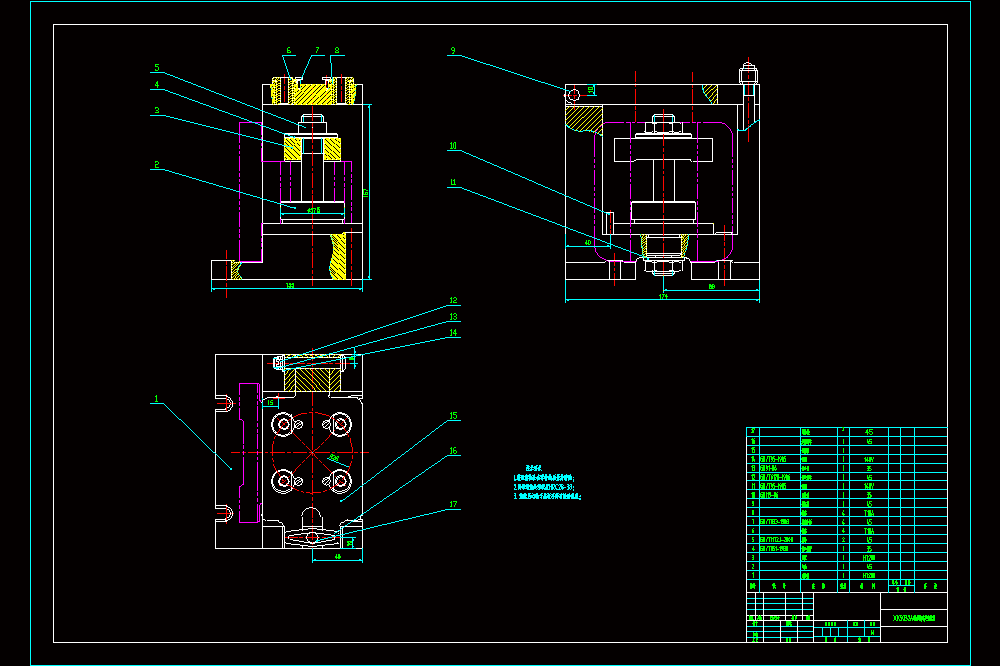Select the 48 dimension below the plan view

(x=338, y=557)
